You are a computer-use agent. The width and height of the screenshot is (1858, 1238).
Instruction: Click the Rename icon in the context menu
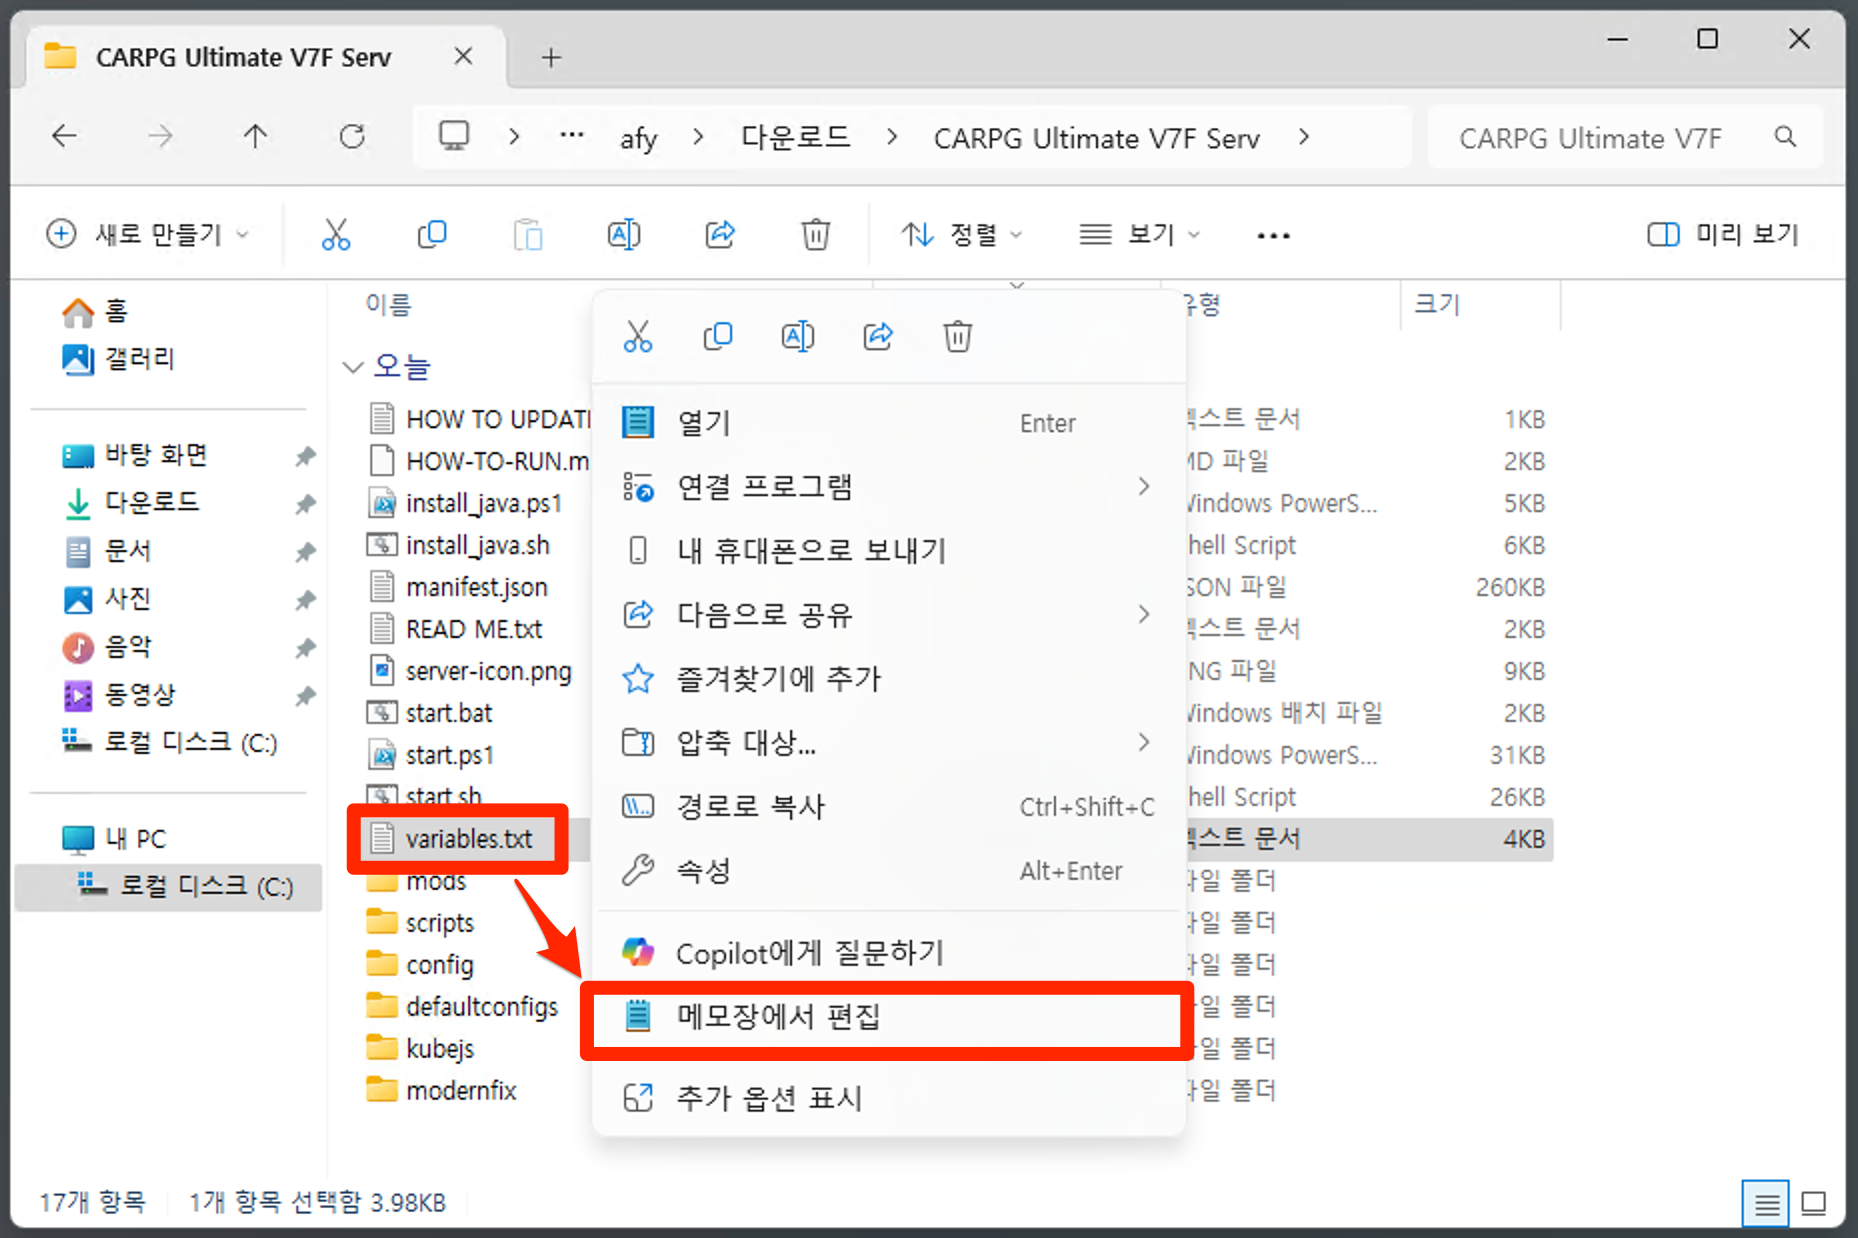(x=797, y=337)
